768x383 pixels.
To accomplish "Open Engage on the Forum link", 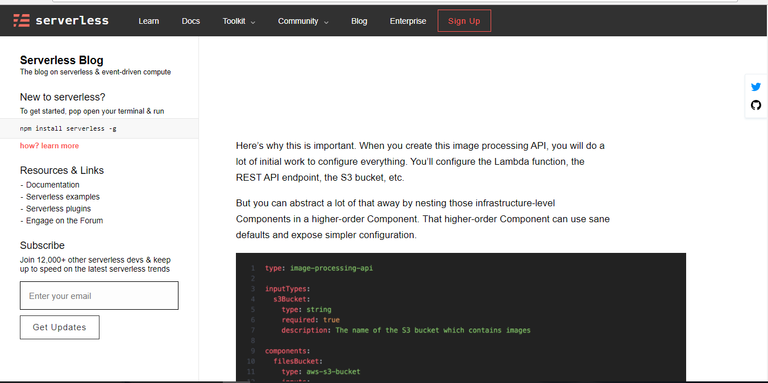I will (x=65, y=220).
